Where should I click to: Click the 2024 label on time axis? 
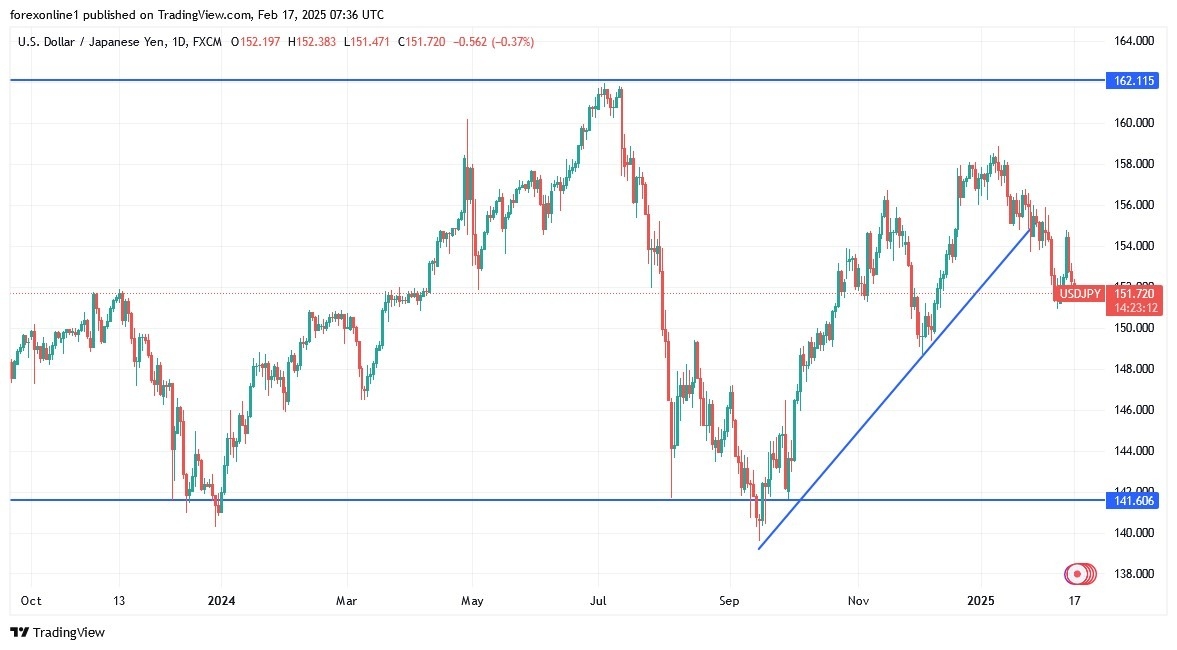click(x=220, y=601)
